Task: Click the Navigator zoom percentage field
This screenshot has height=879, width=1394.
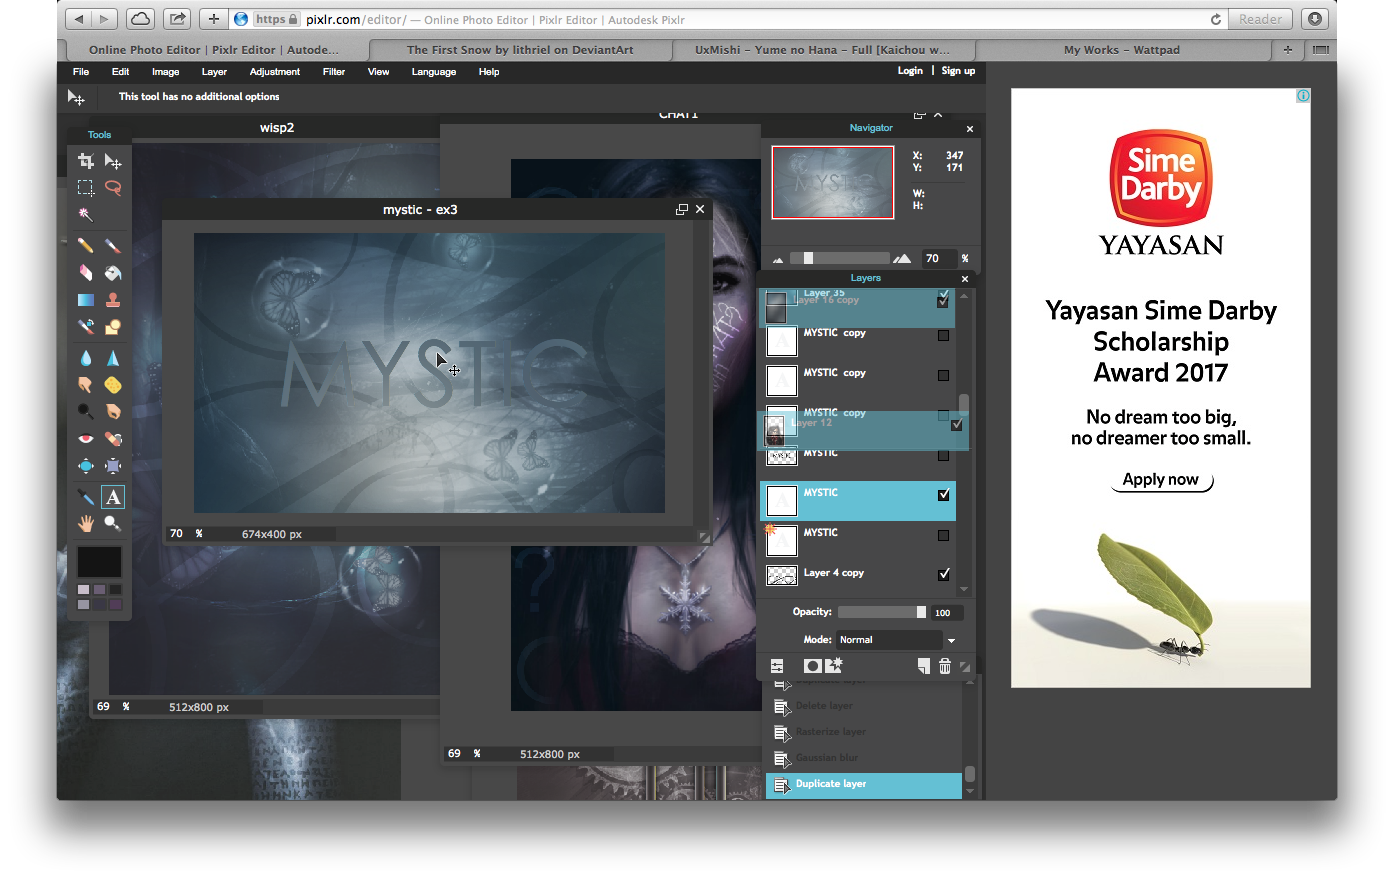Action: [x=938, y=259]
